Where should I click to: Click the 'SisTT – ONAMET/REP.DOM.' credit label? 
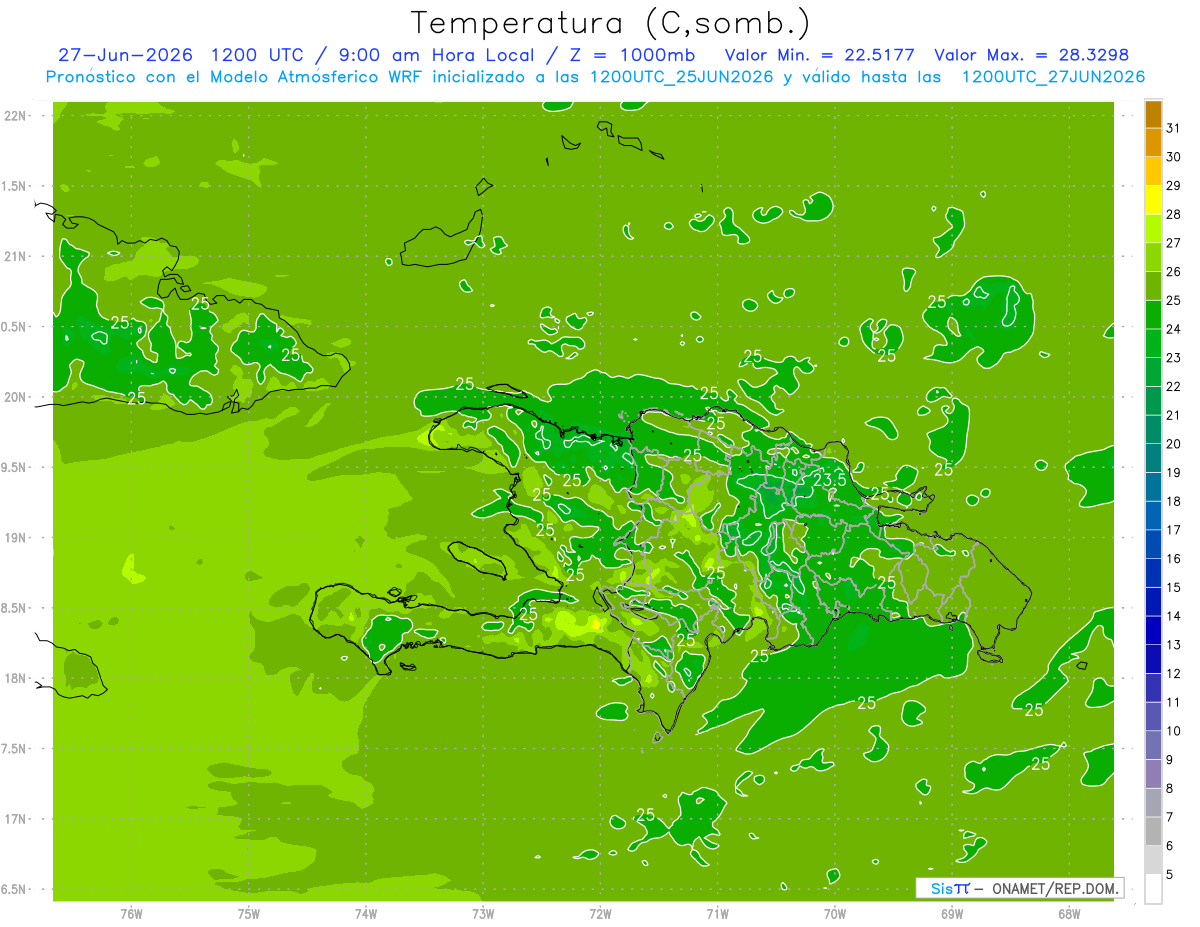(x=1019, y=888)
